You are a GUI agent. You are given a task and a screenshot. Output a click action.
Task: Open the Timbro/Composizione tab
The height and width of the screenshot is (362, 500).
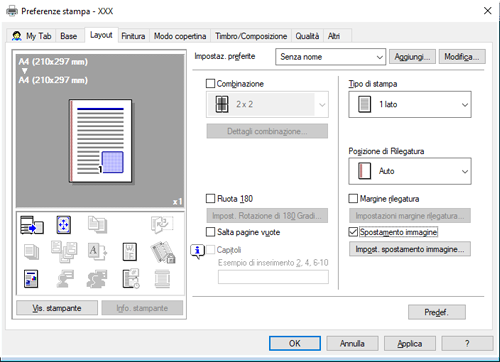251,36
